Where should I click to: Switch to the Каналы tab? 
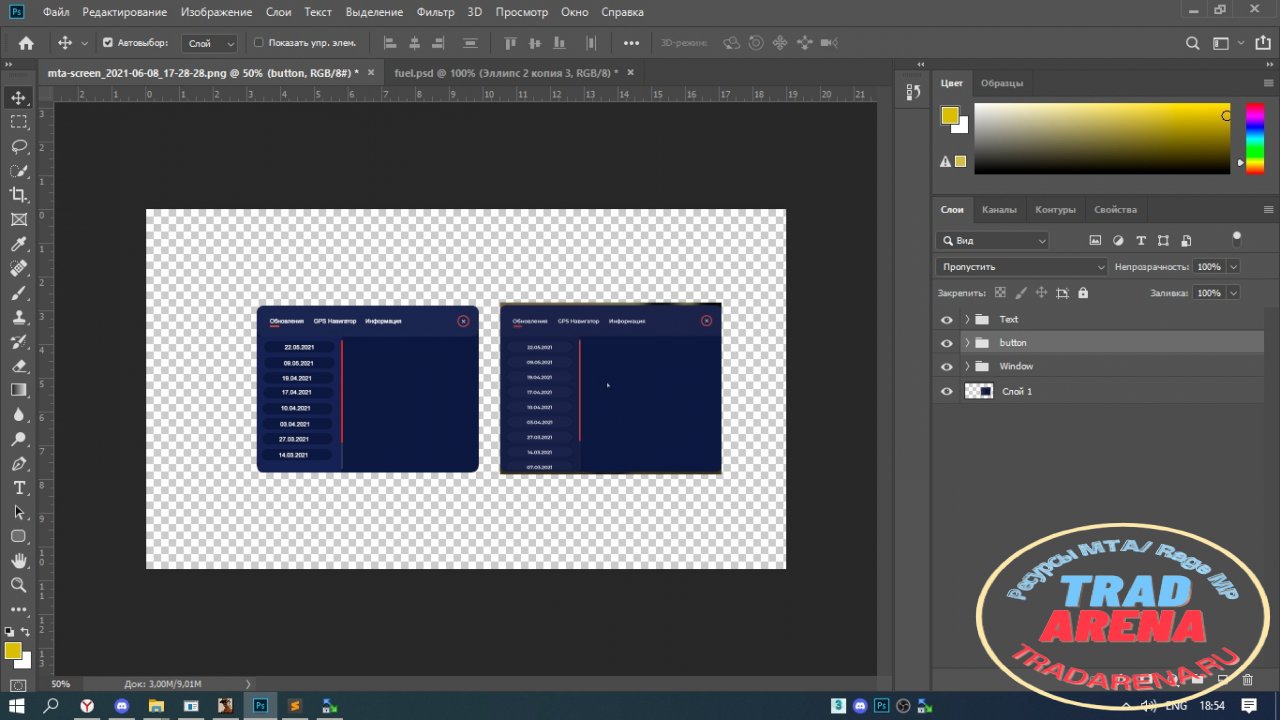(x=999, y=210)
